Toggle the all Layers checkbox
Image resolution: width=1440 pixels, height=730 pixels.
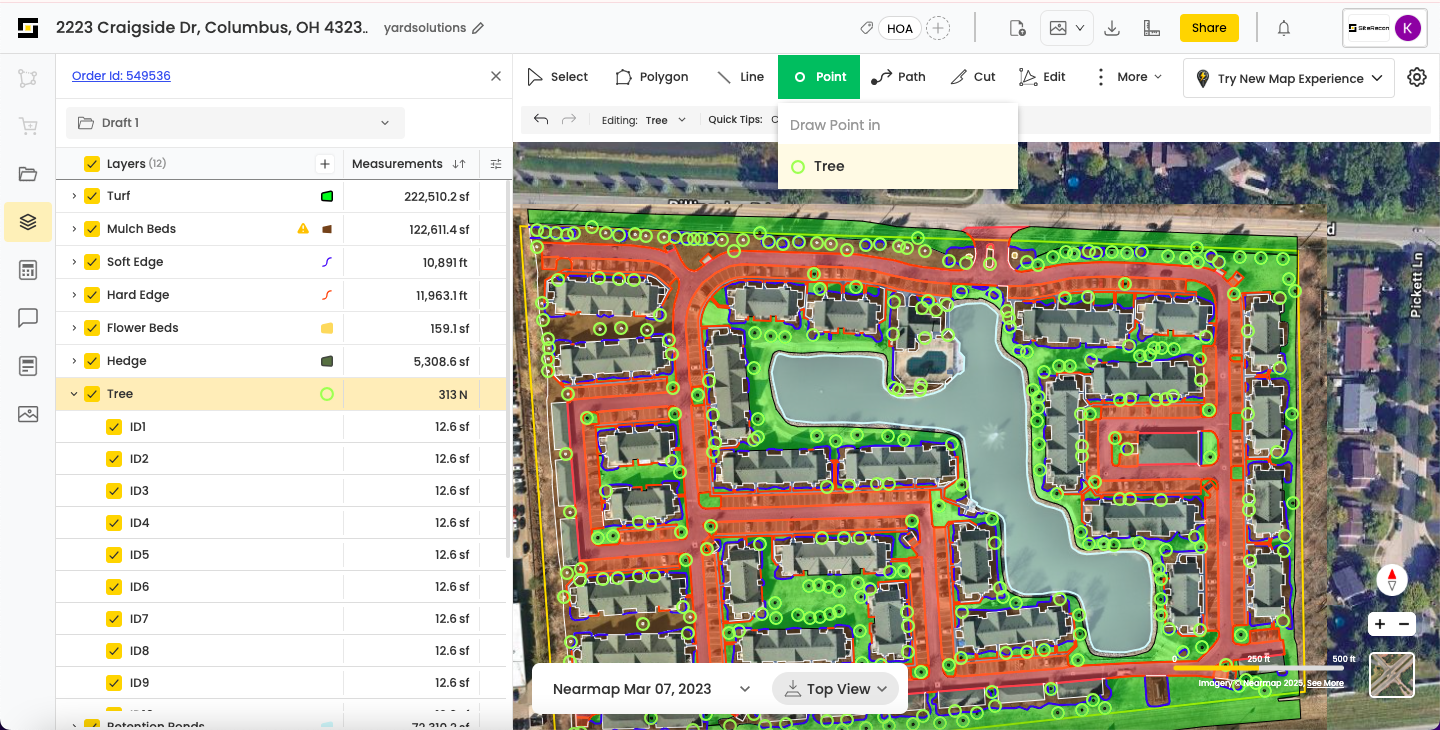(x=92, y=164)
